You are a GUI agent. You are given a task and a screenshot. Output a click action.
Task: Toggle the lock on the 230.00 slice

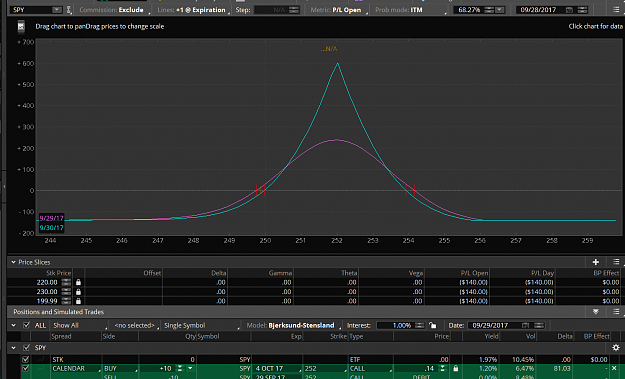pyautogui.click(x=79, y=292)
